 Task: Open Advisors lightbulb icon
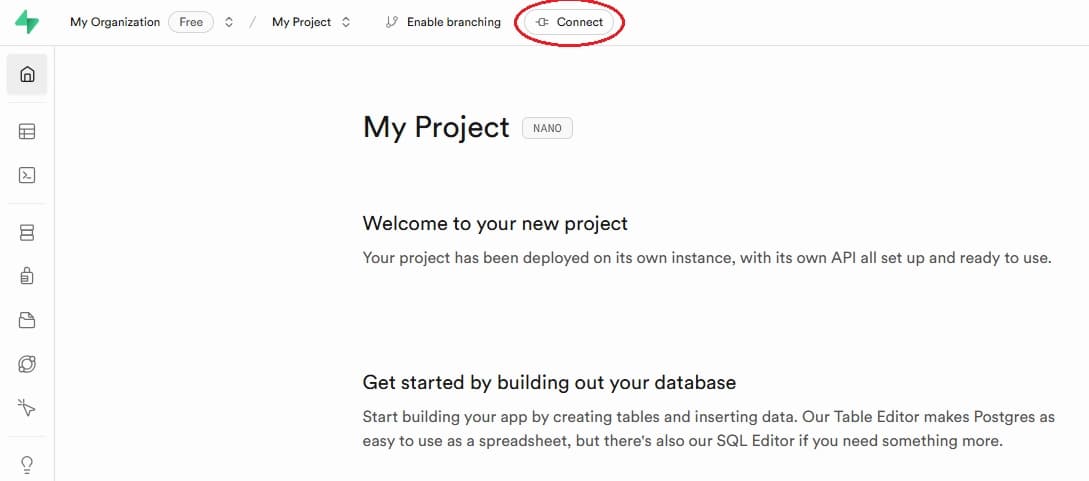point(27,464)
